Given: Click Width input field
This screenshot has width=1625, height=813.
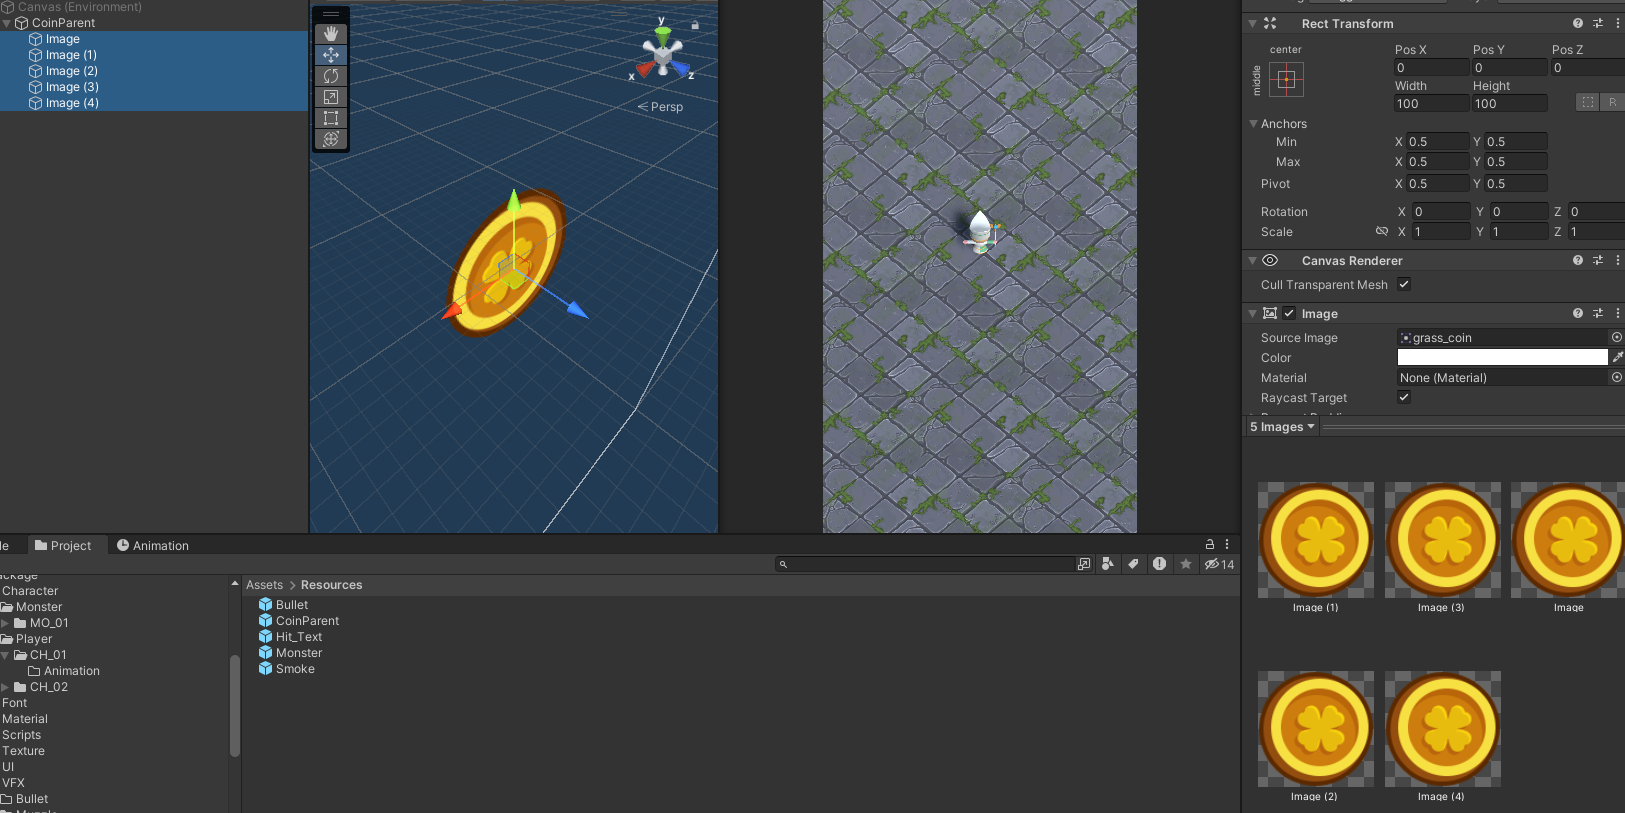Looking at the screenshot, I should click(1432, 104).
